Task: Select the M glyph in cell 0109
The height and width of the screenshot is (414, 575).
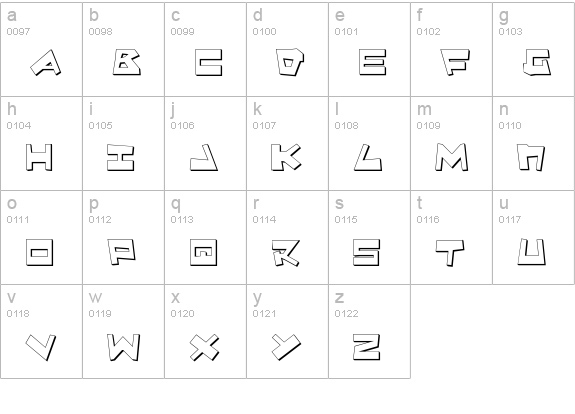Action: click(x=451, y=157)
